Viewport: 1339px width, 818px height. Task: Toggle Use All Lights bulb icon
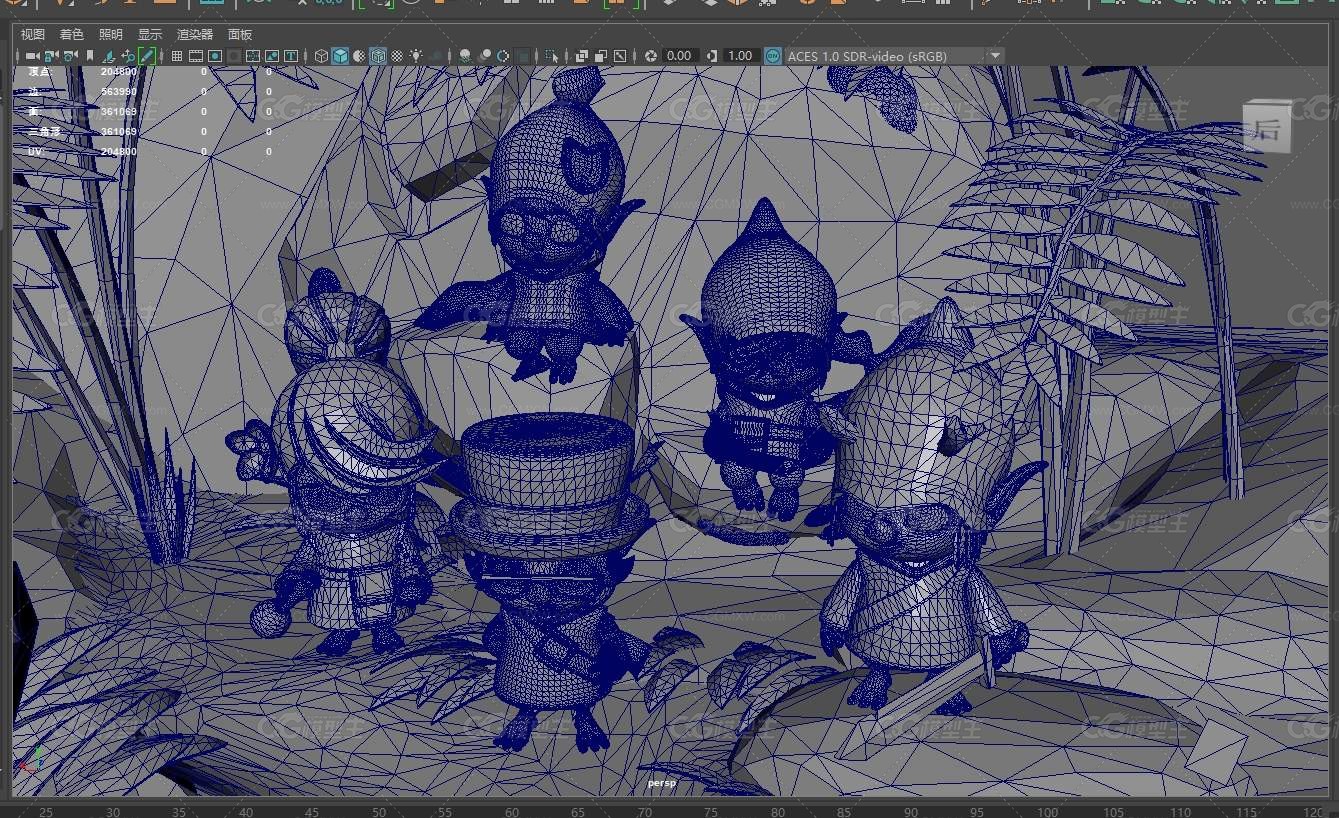coord(416,56)
